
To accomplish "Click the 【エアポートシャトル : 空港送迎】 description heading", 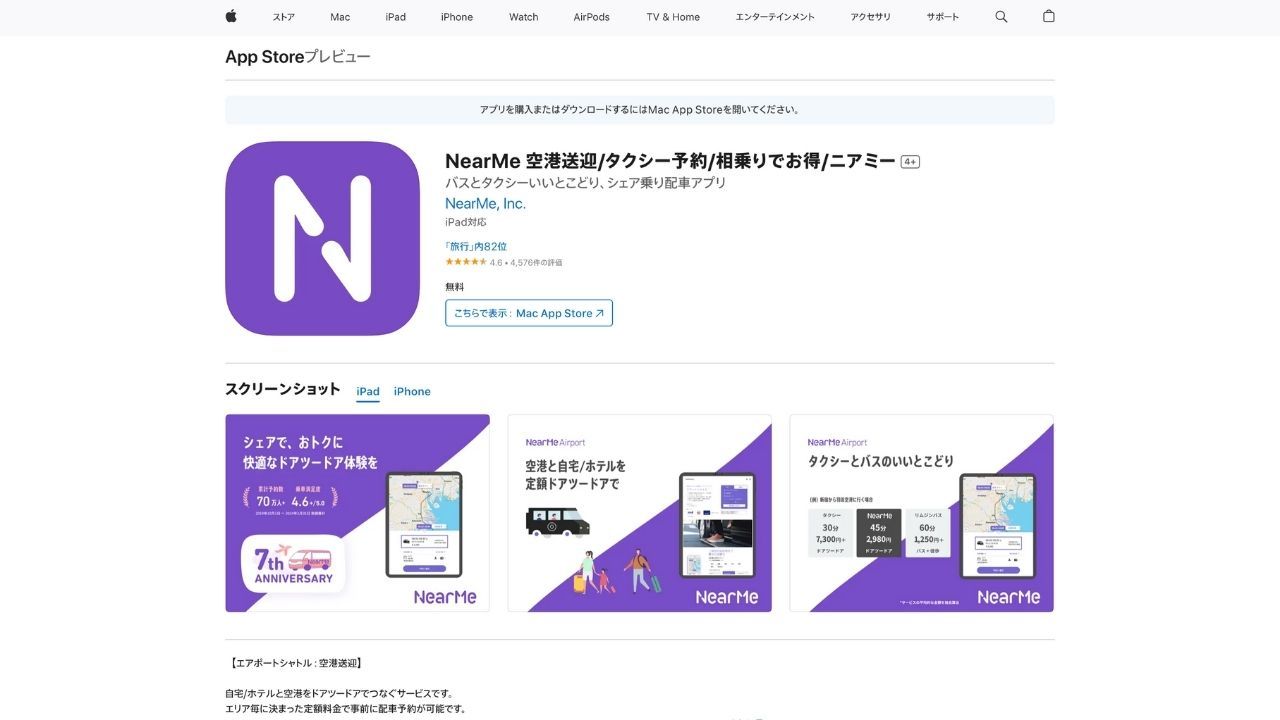I will (x=295, y=663).
